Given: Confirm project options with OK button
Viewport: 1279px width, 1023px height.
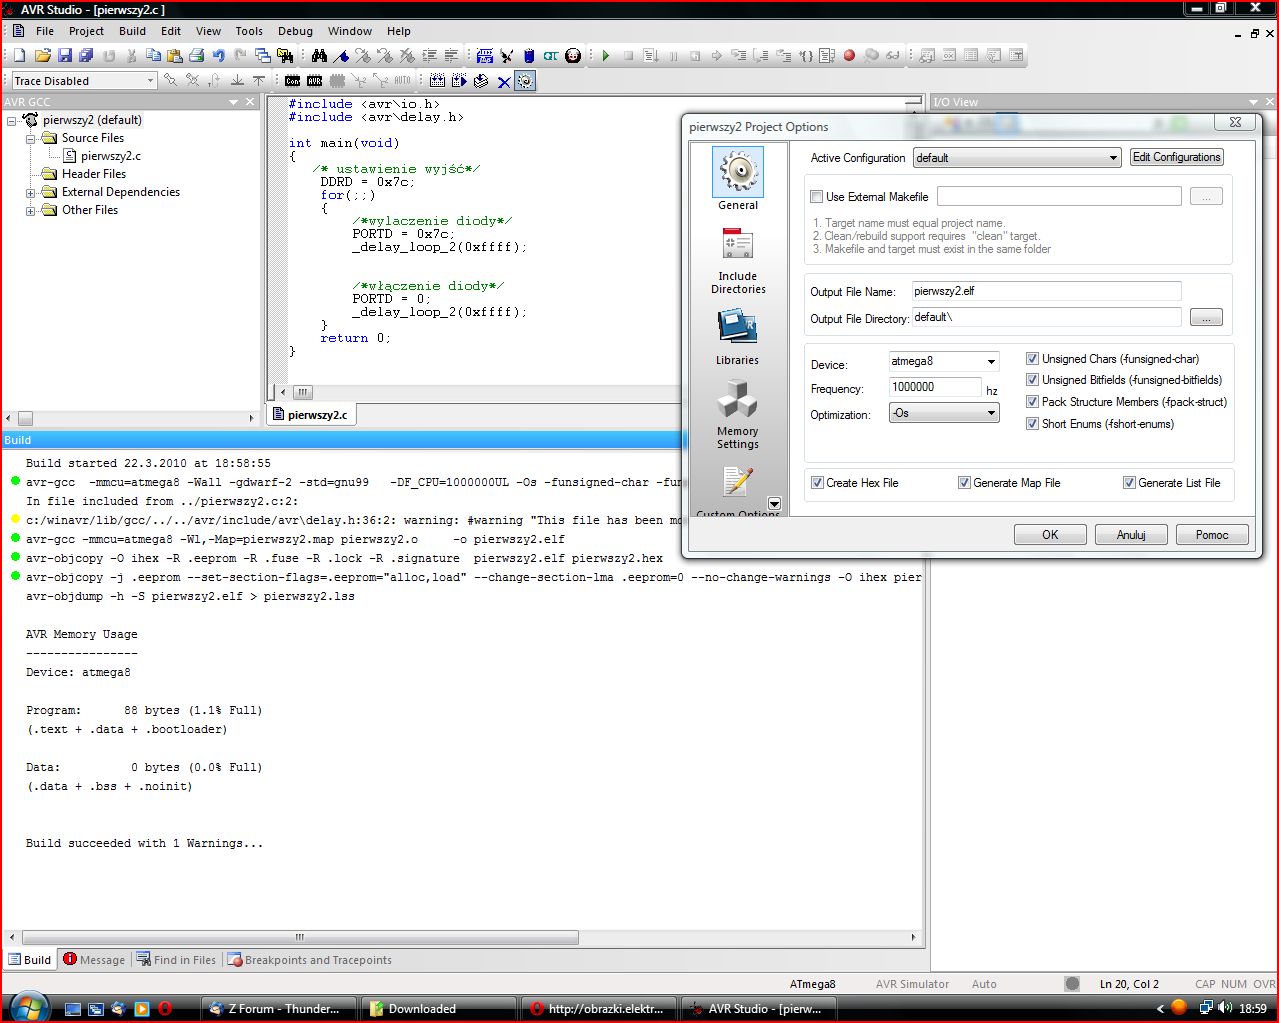Looking at the screenshot, I should (x=1050, y=535).
